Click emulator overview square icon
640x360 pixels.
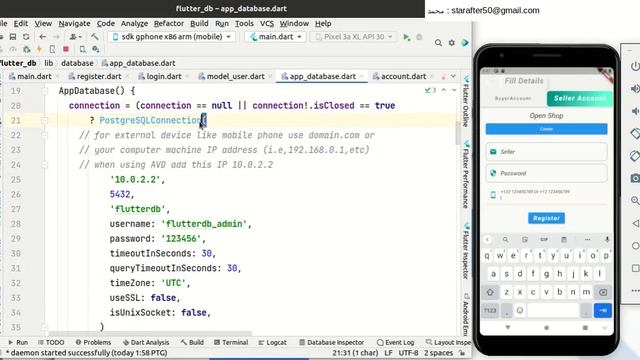[635, 268]
